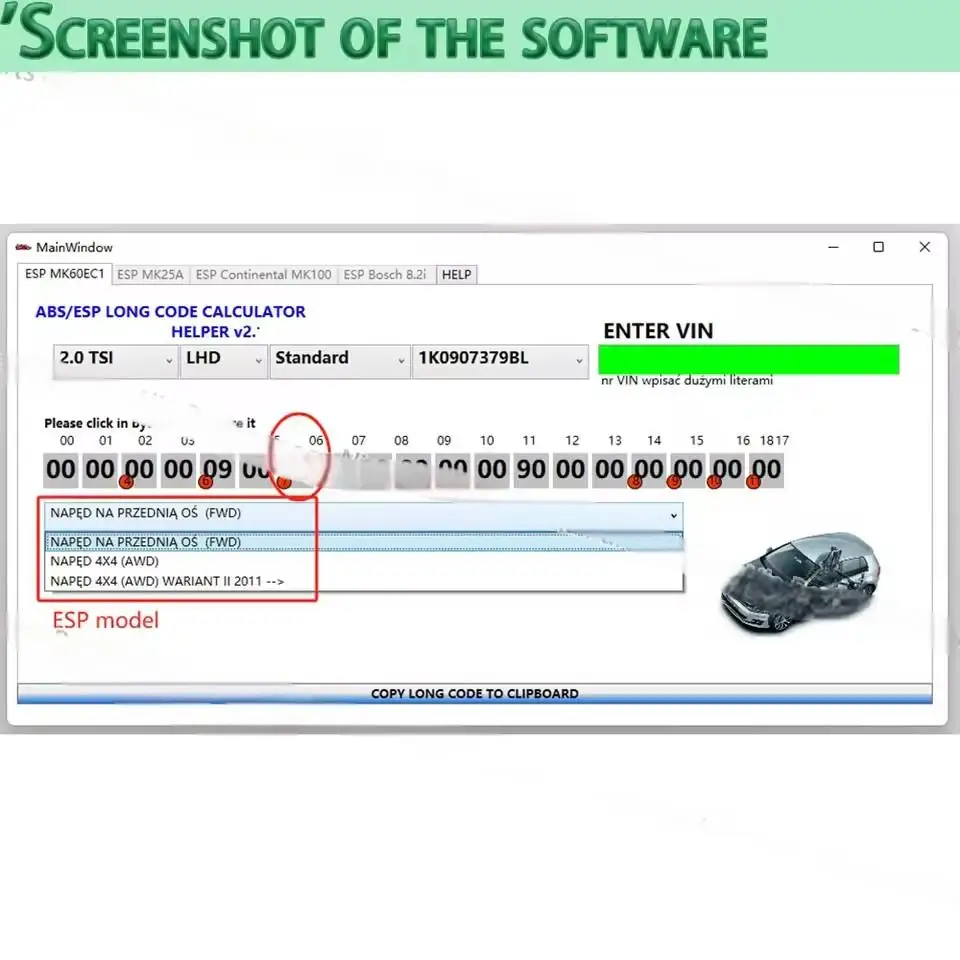Click byte box 11 showing value 90
Image resolution: width=960 pixels, height=960 pixels.
coord(529,468)
